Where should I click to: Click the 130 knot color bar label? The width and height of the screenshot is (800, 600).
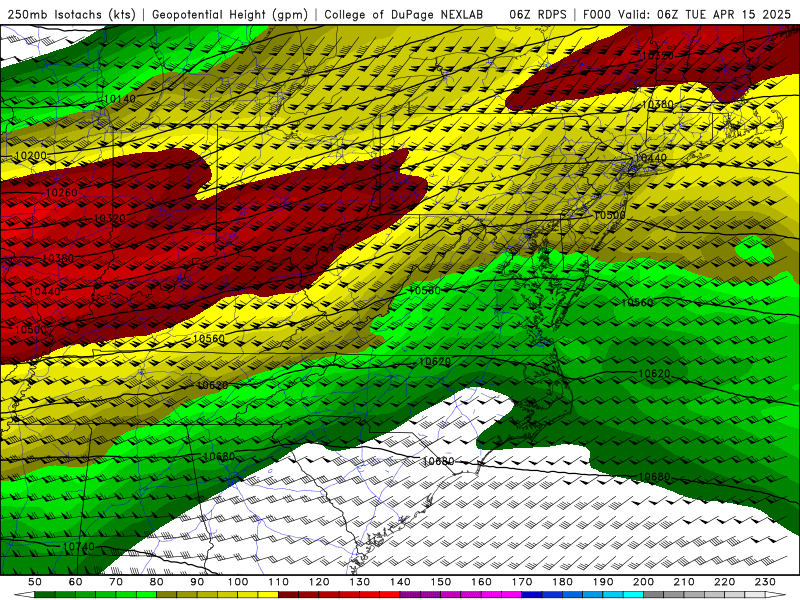tap(360, 582)
